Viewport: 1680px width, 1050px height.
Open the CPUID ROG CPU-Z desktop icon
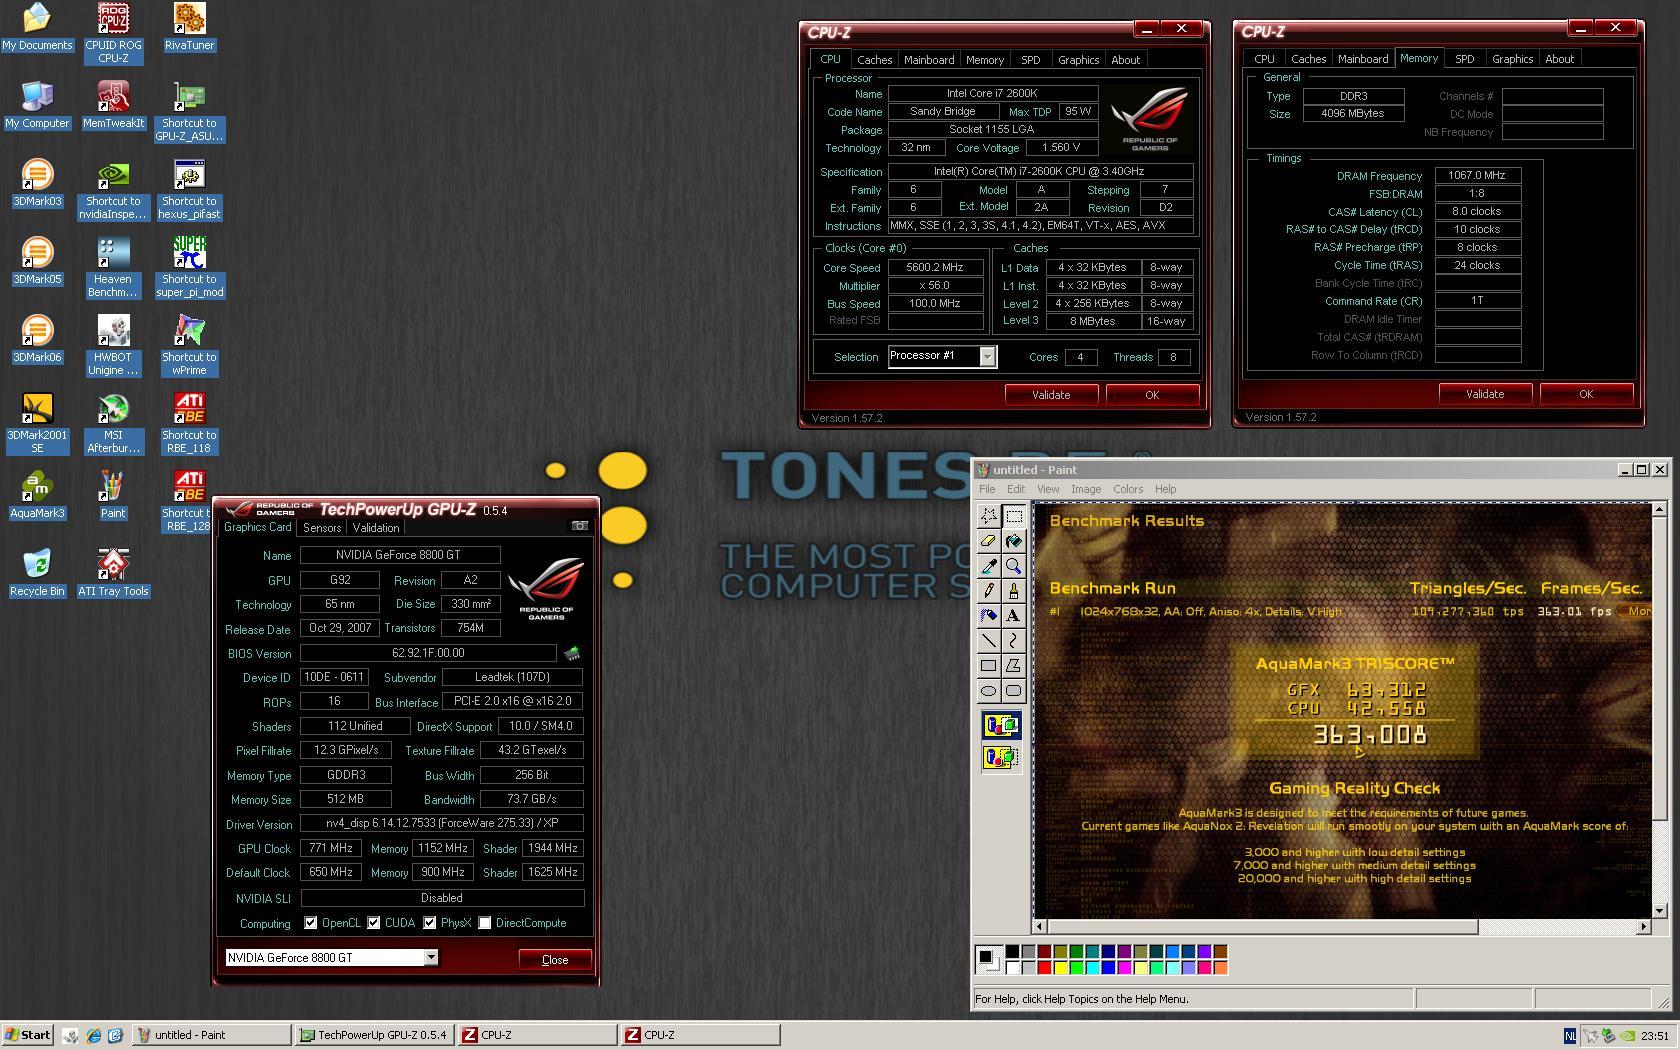pos(113,33)
